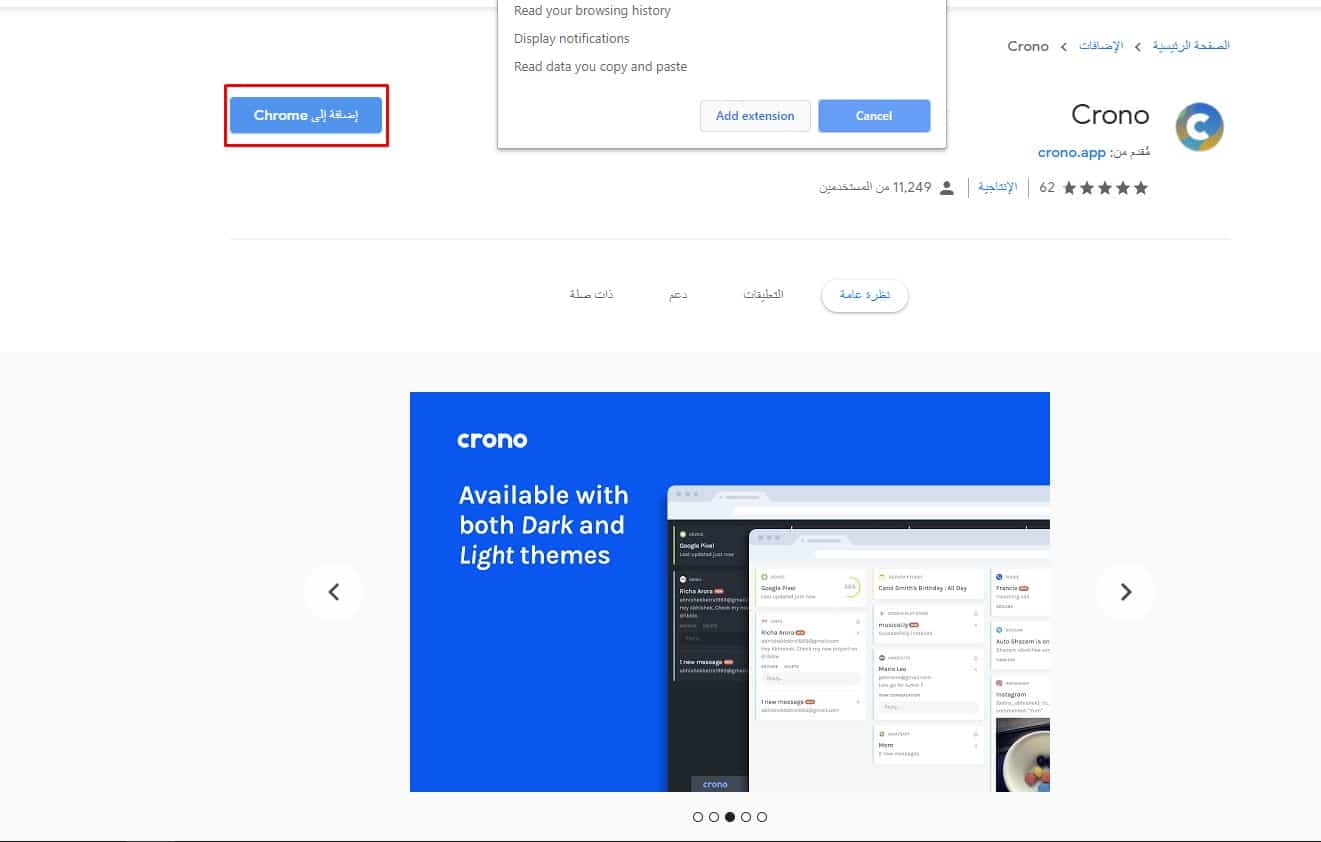Switch to the التعليقات reviews tab
The image size is (1321, 842).
click(x=763, y=295)
